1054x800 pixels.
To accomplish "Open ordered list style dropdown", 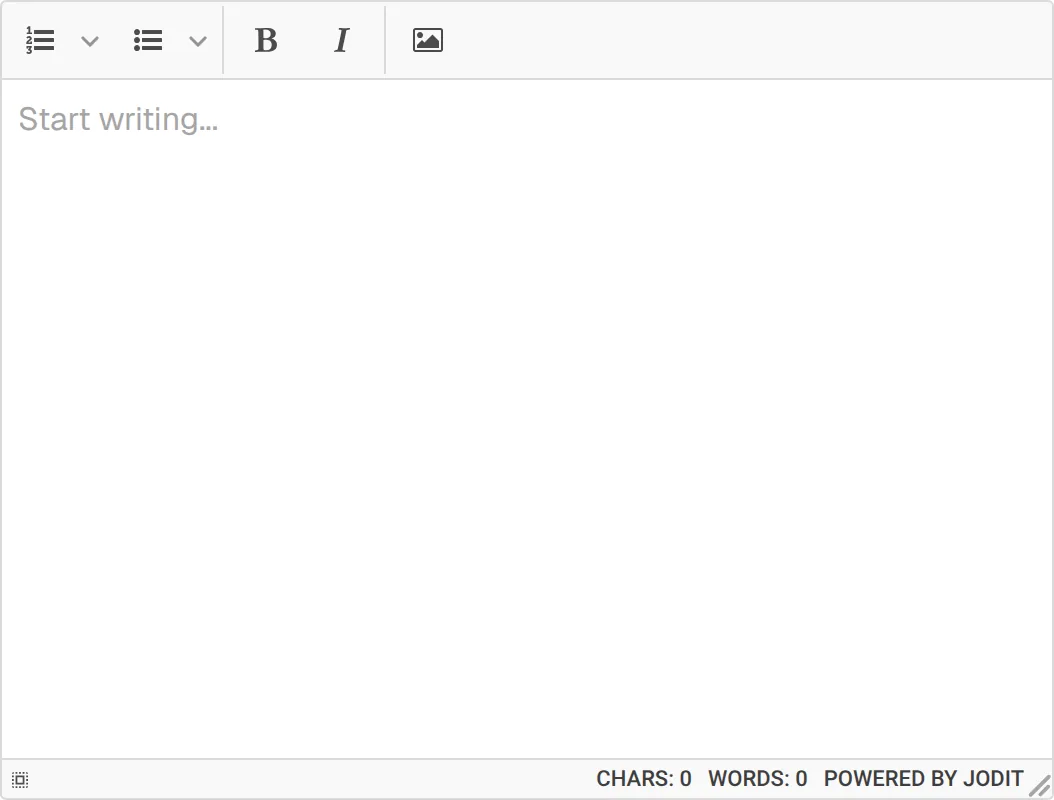I will (x=90, y=41).
